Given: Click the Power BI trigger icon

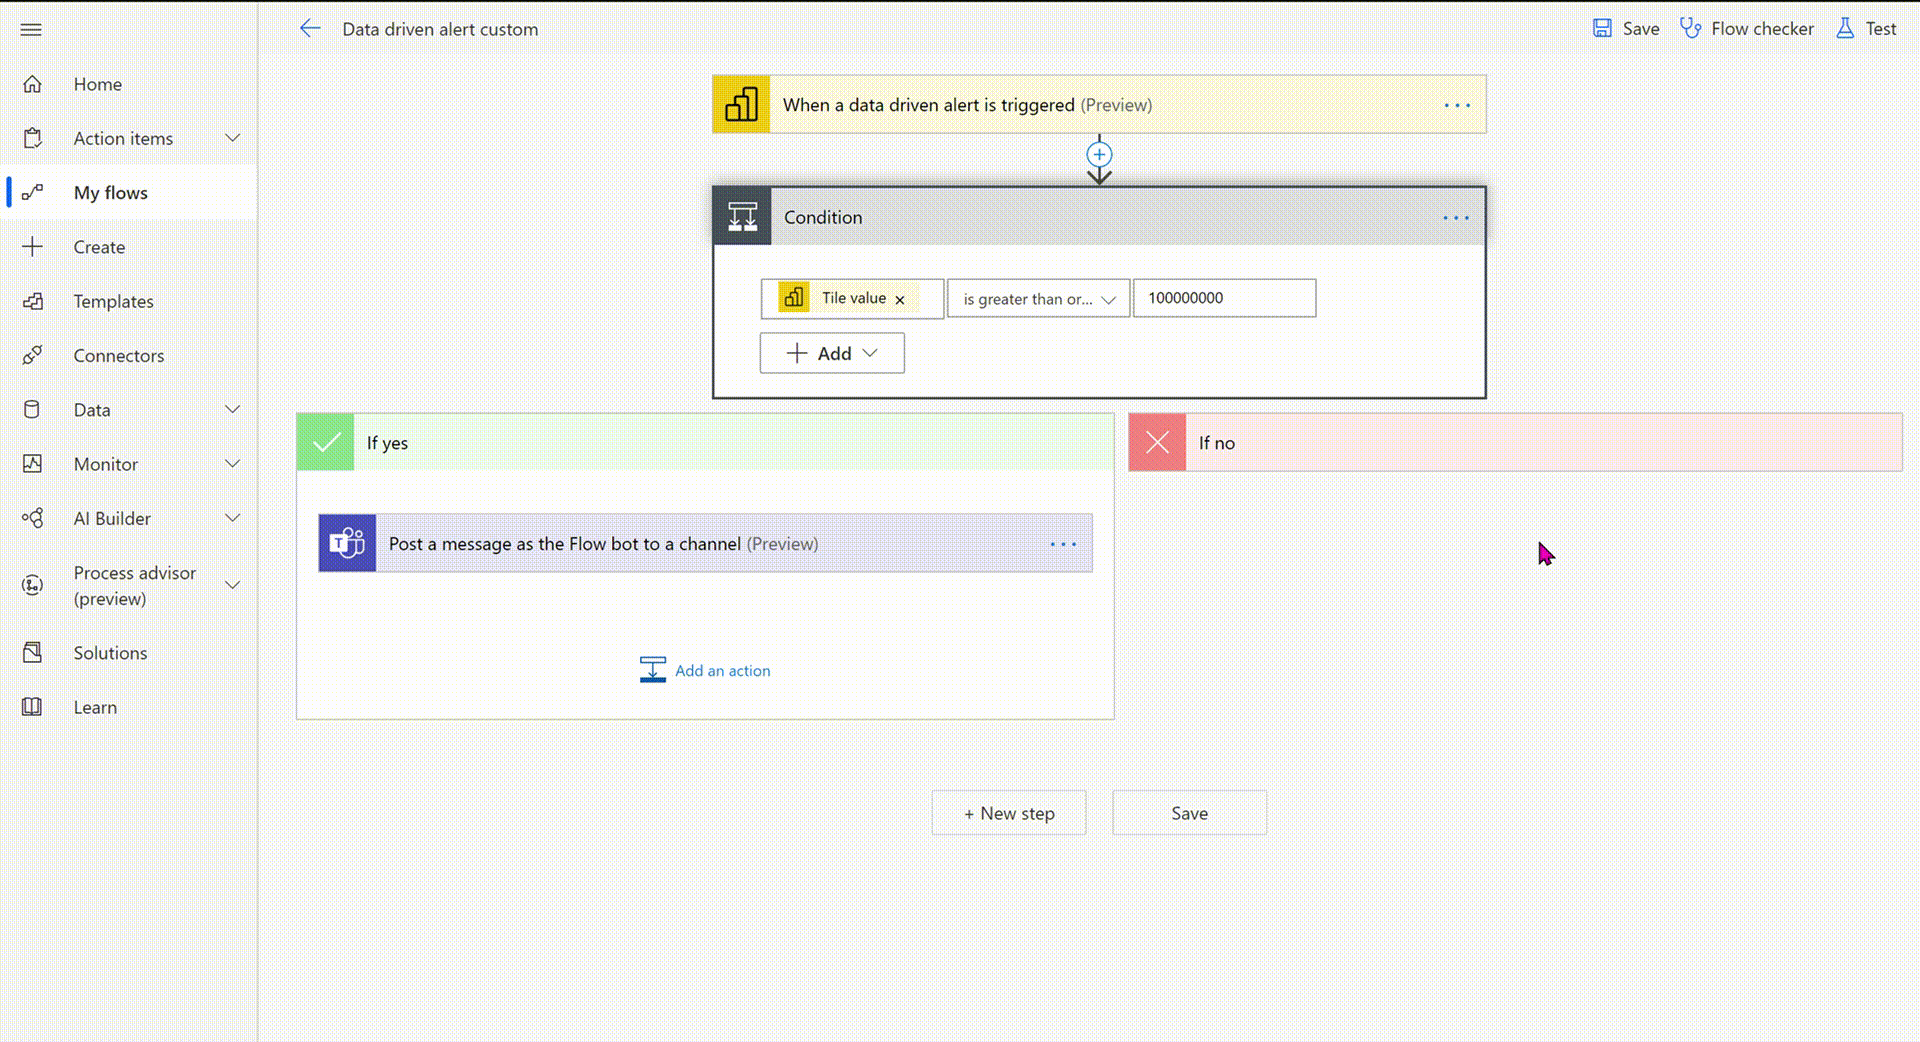Looking at the screenshot, I should (x=741, y=104).
